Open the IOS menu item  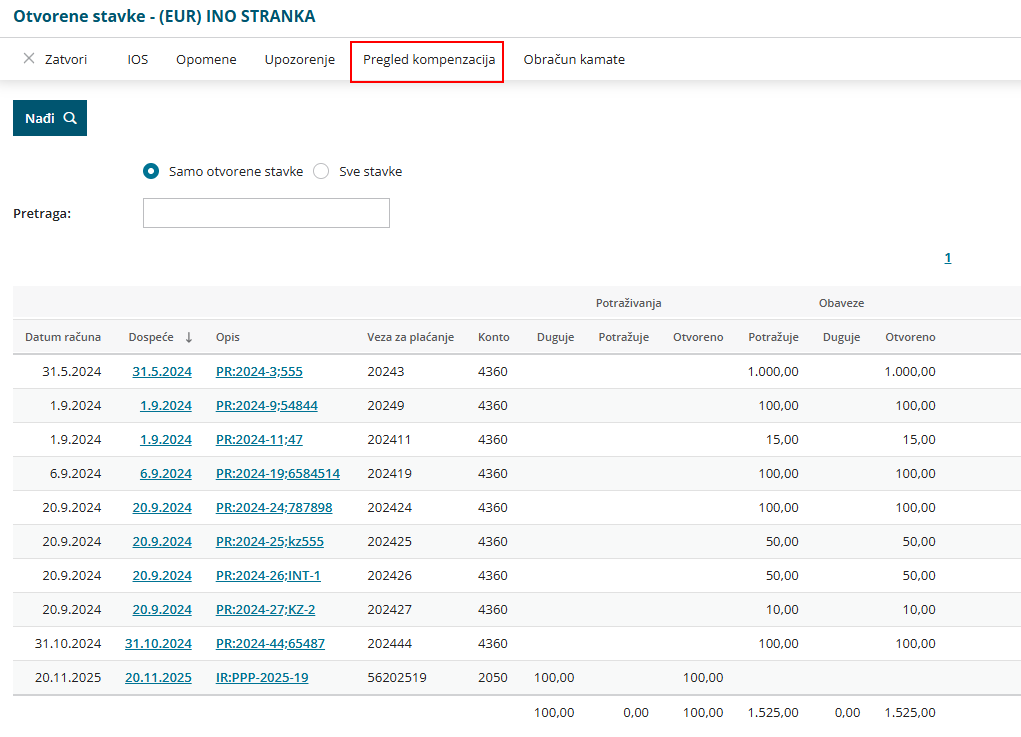pos(137,59)
